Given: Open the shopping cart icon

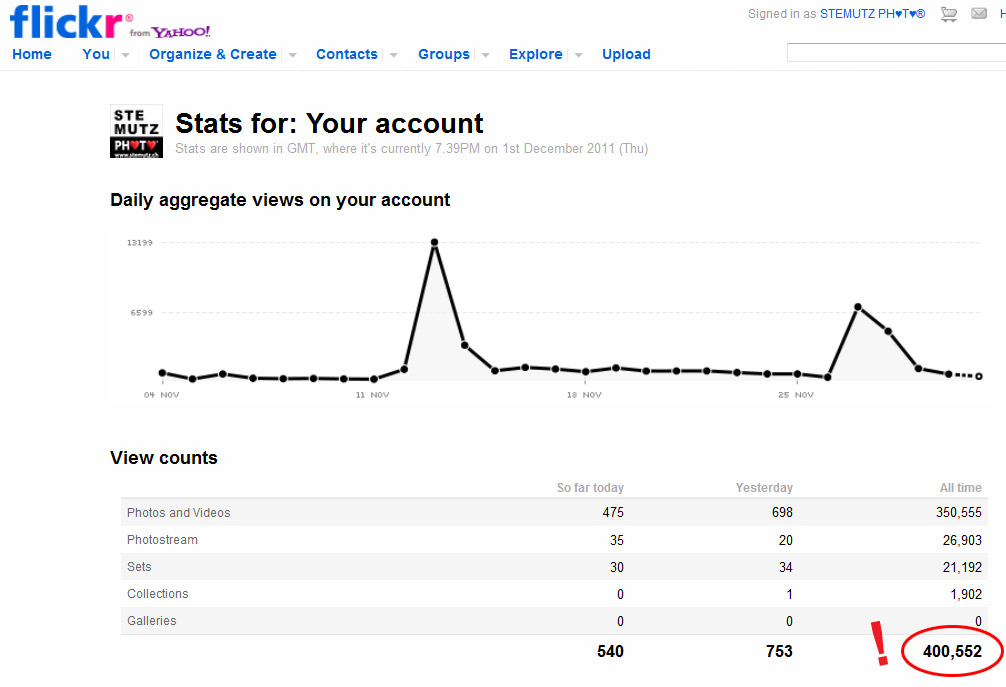Looking at the screenshot, I should 949,14.
